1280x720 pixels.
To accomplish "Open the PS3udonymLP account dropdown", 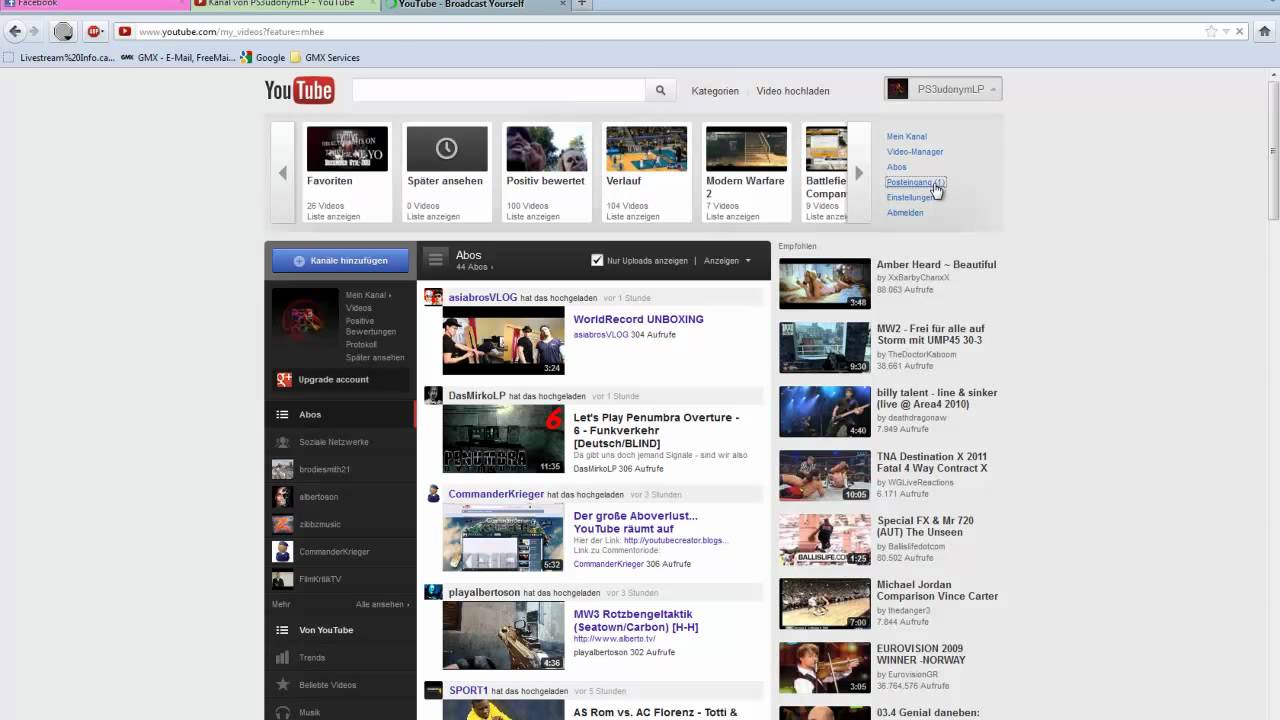I will 943,89.
